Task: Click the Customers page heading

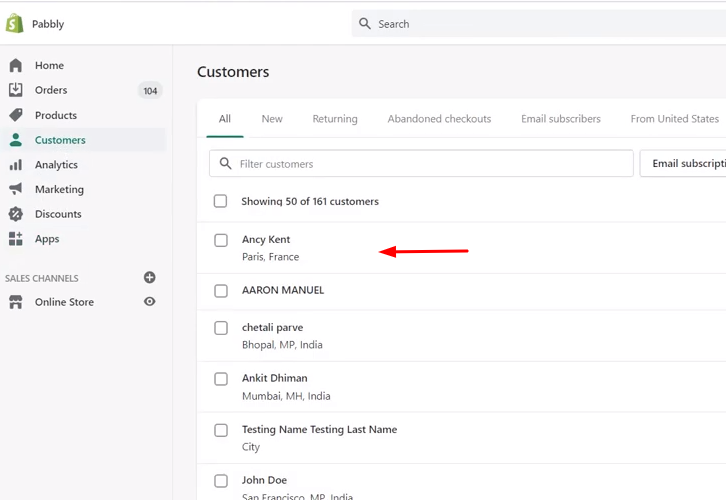Action: (233, 72)
